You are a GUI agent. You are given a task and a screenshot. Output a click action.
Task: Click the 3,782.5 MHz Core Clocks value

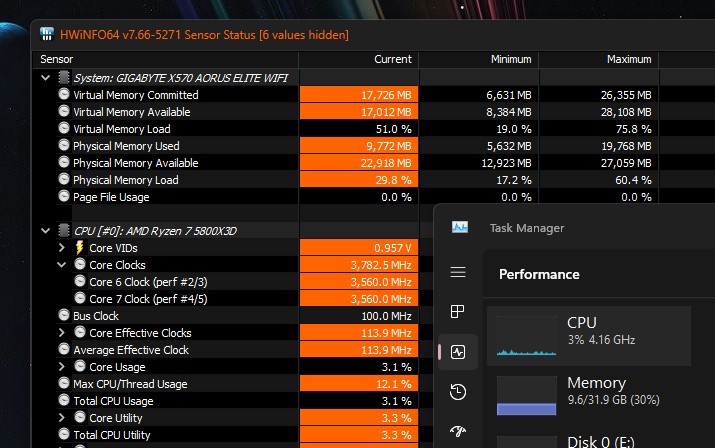point(359,265)
